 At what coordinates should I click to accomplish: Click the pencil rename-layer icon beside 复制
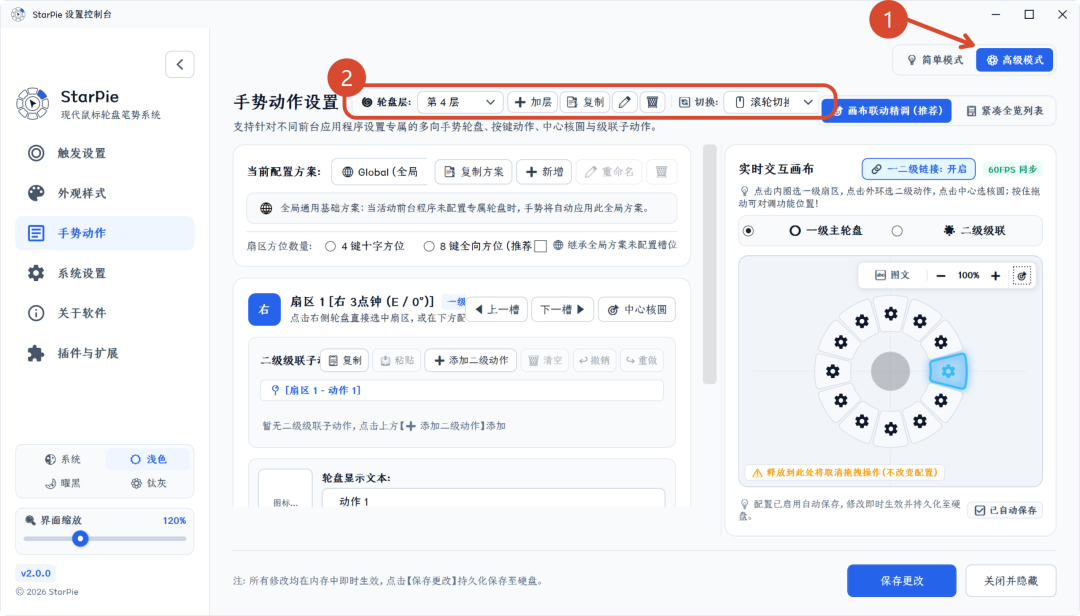pos(625,102)
